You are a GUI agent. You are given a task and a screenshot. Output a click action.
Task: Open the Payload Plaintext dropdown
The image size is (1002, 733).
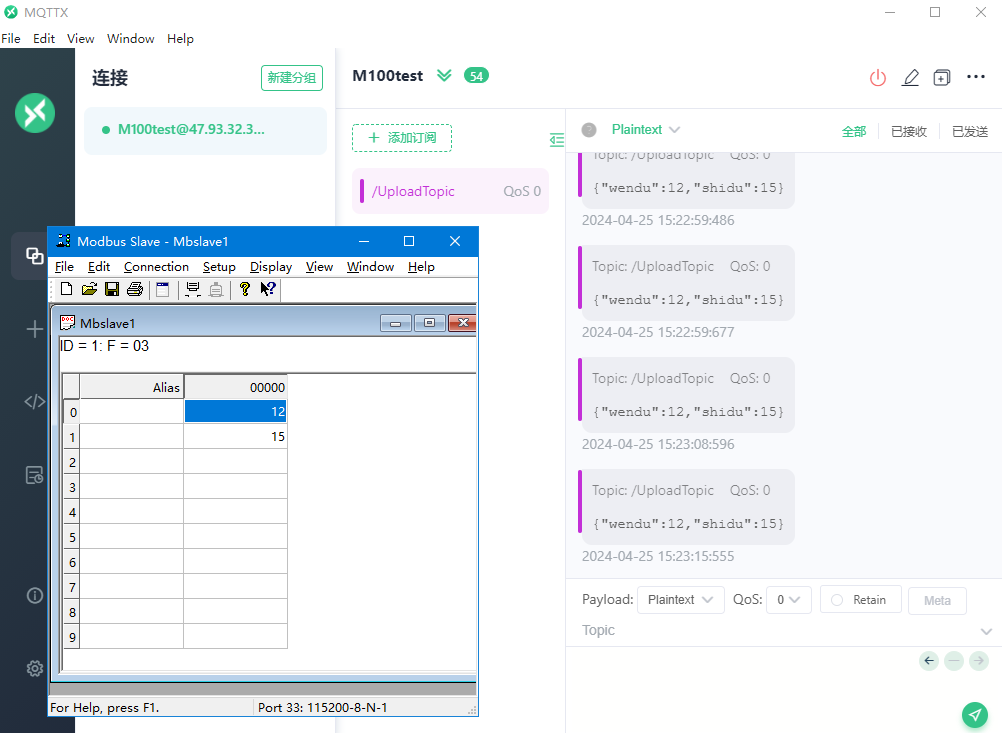pyautogui.click(x=681, y=600)
